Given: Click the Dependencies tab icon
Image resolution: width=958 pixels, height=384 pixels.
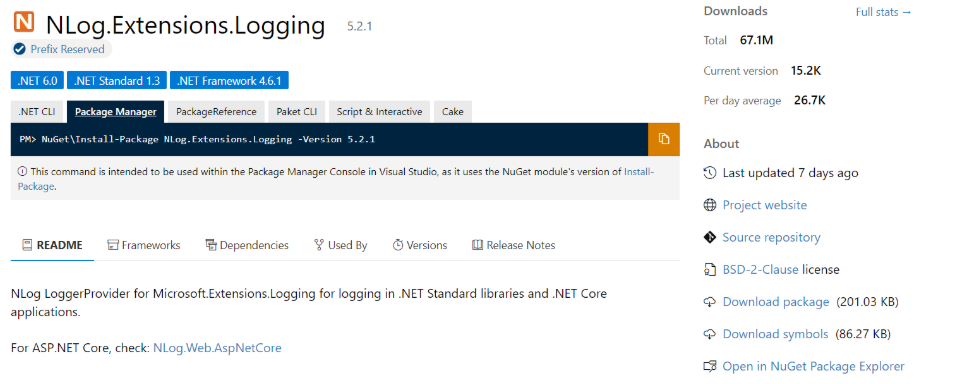Looking at the screenshot, I should click(211, 245).
